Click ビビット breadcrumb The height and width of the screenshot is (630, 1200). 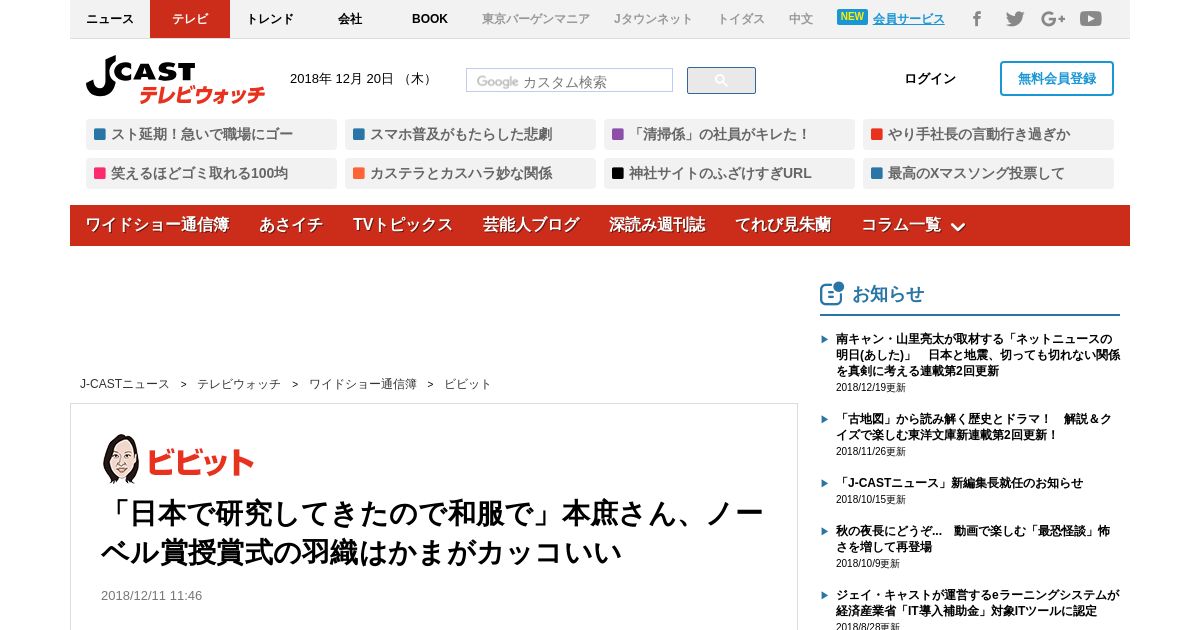[x=468, y=384]
